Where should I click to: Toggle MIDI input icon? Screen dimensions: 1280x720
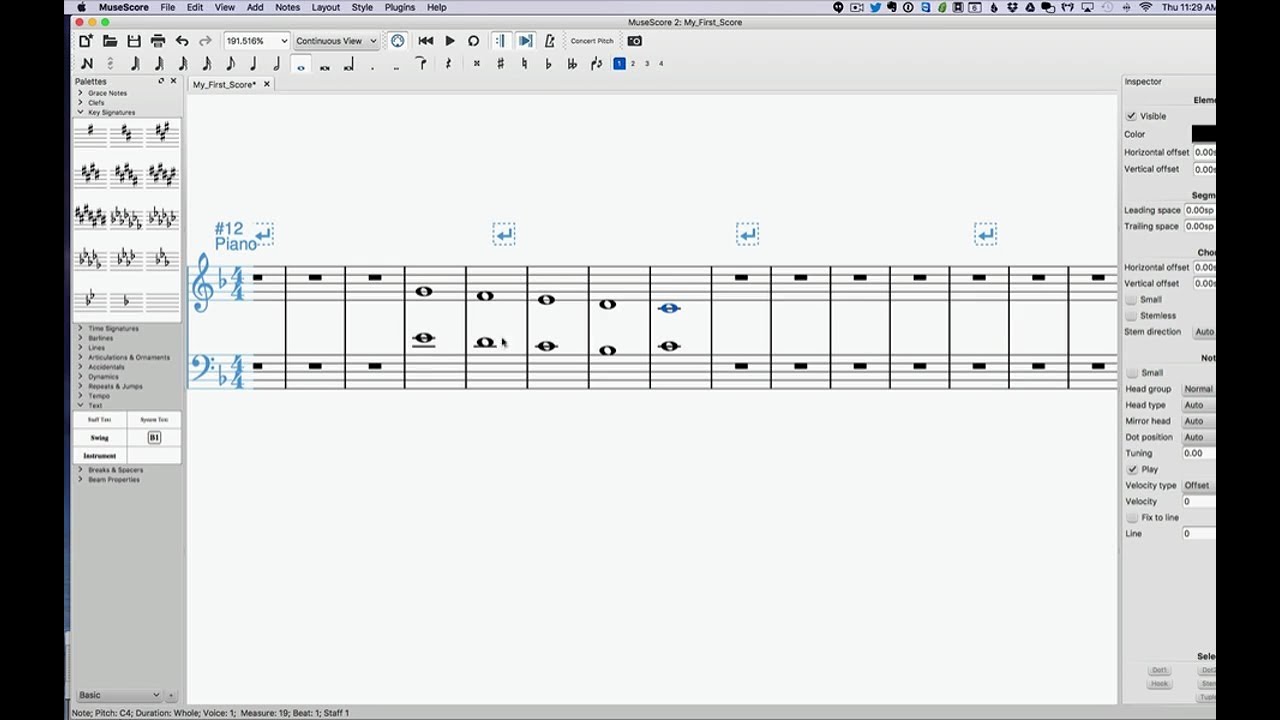(x=398, y=41)
